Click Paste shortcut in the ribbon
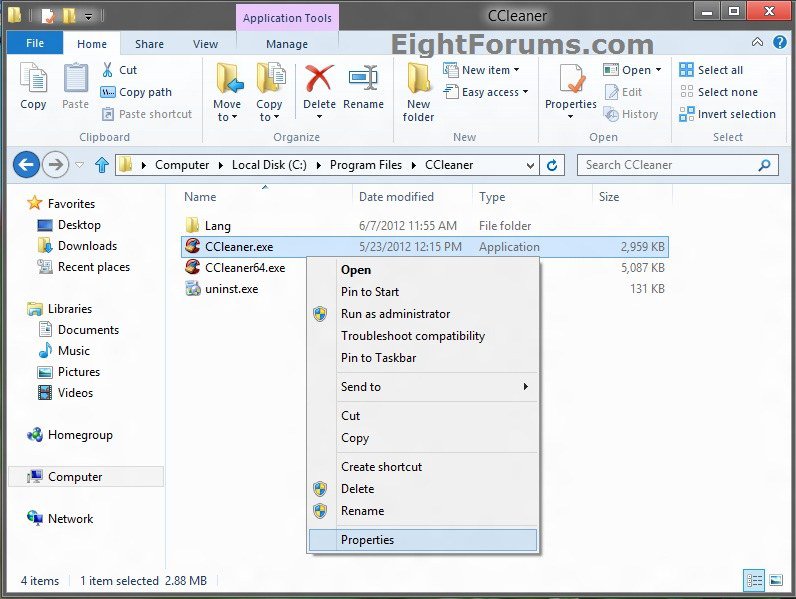 pos(147,114)
